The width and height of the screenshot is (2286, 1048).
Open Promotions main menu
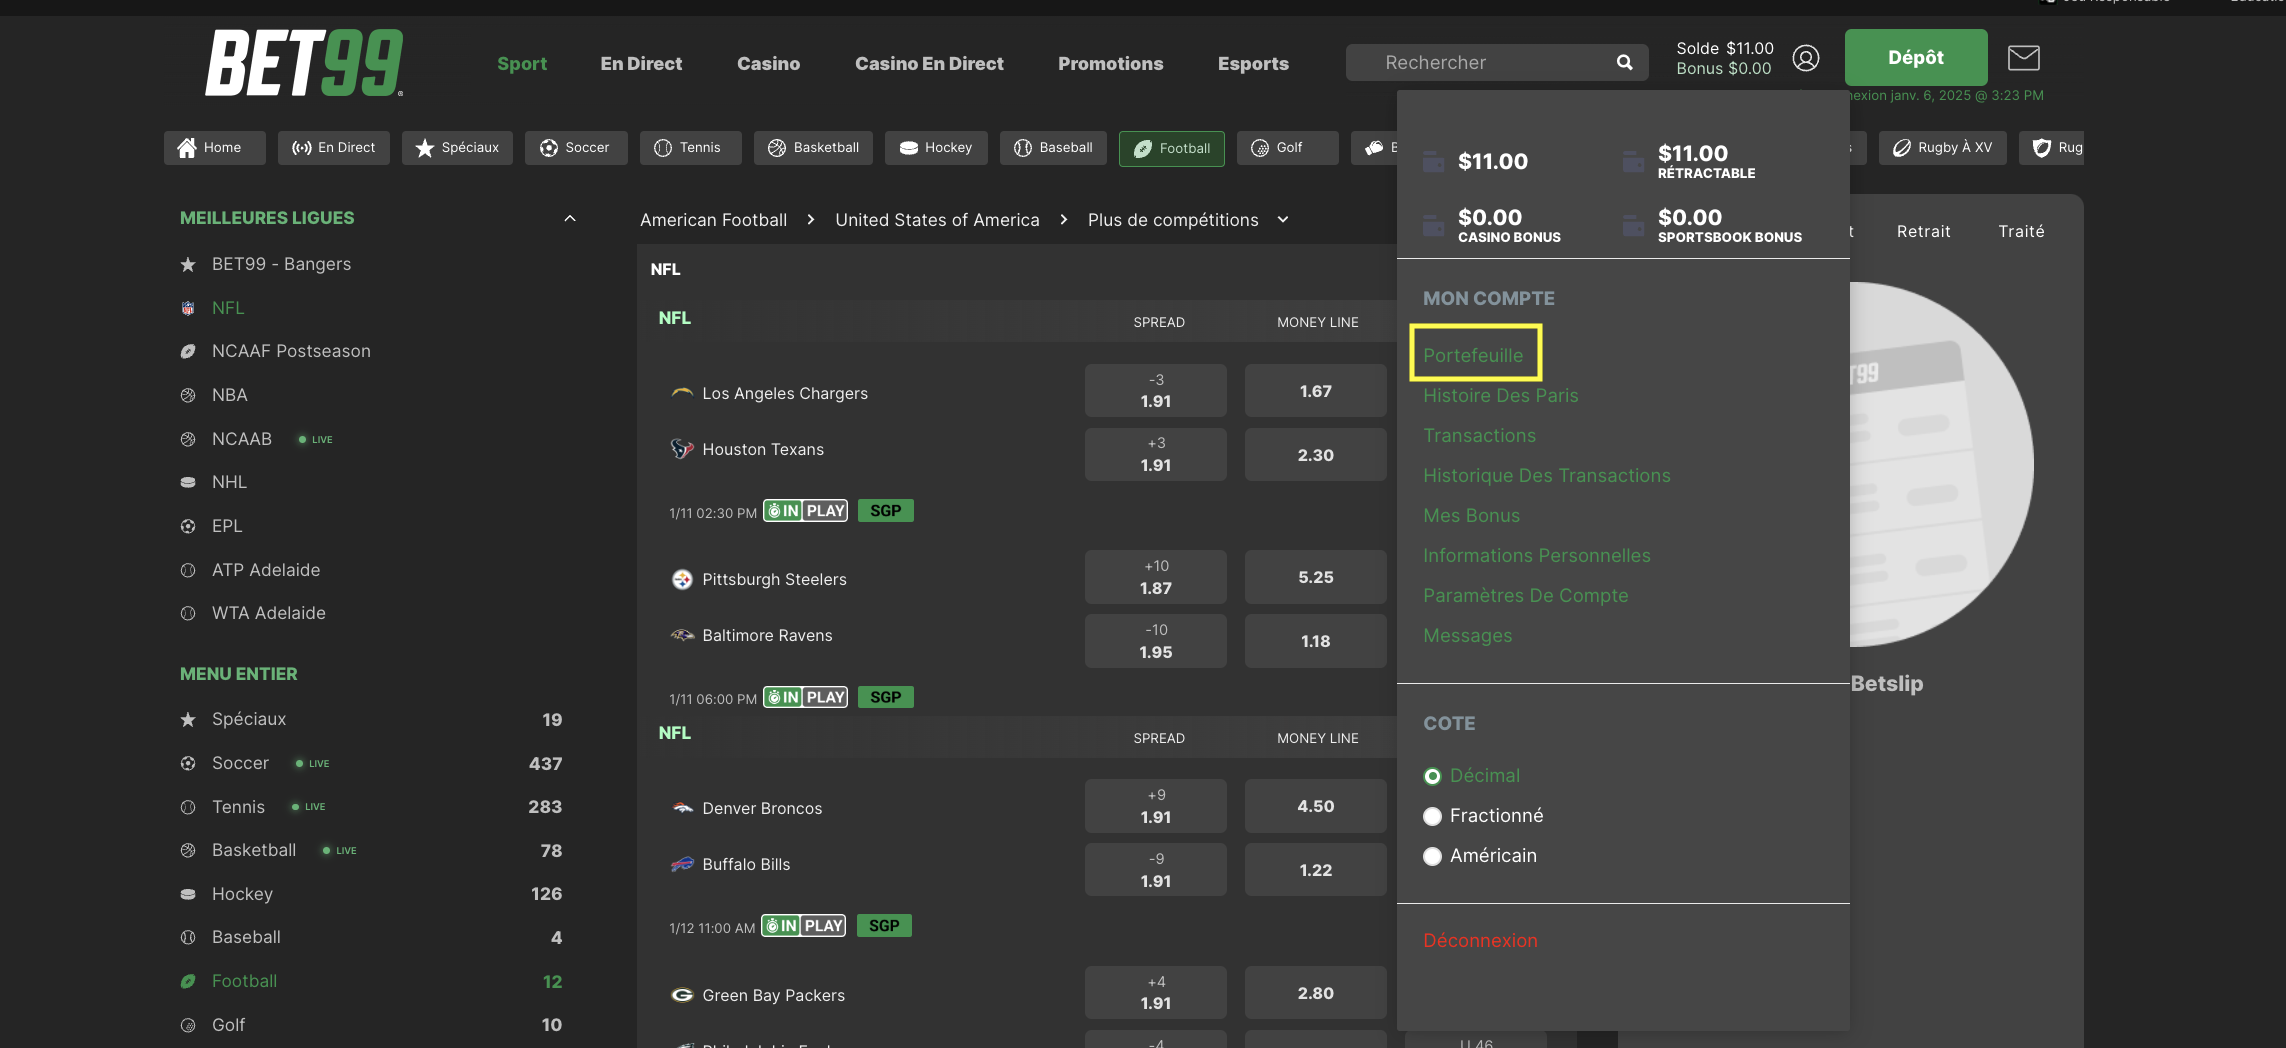1110,63
